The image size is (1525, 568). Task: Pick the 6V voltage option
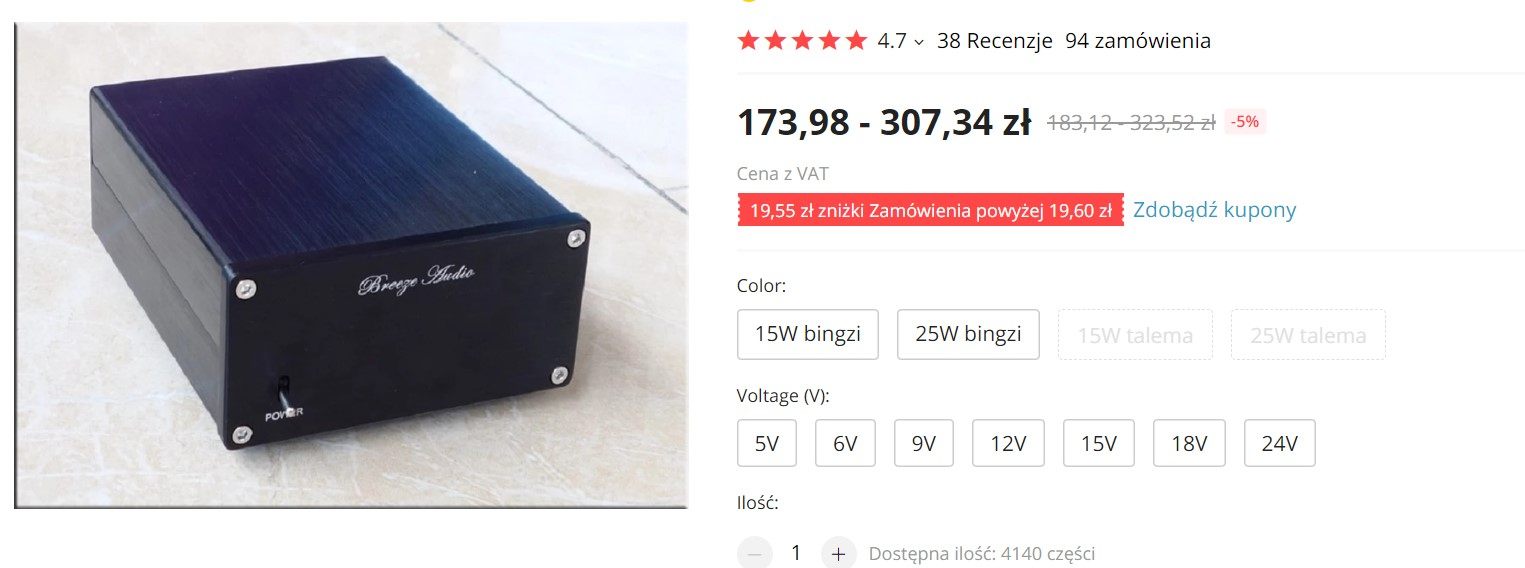click(845, 443)
